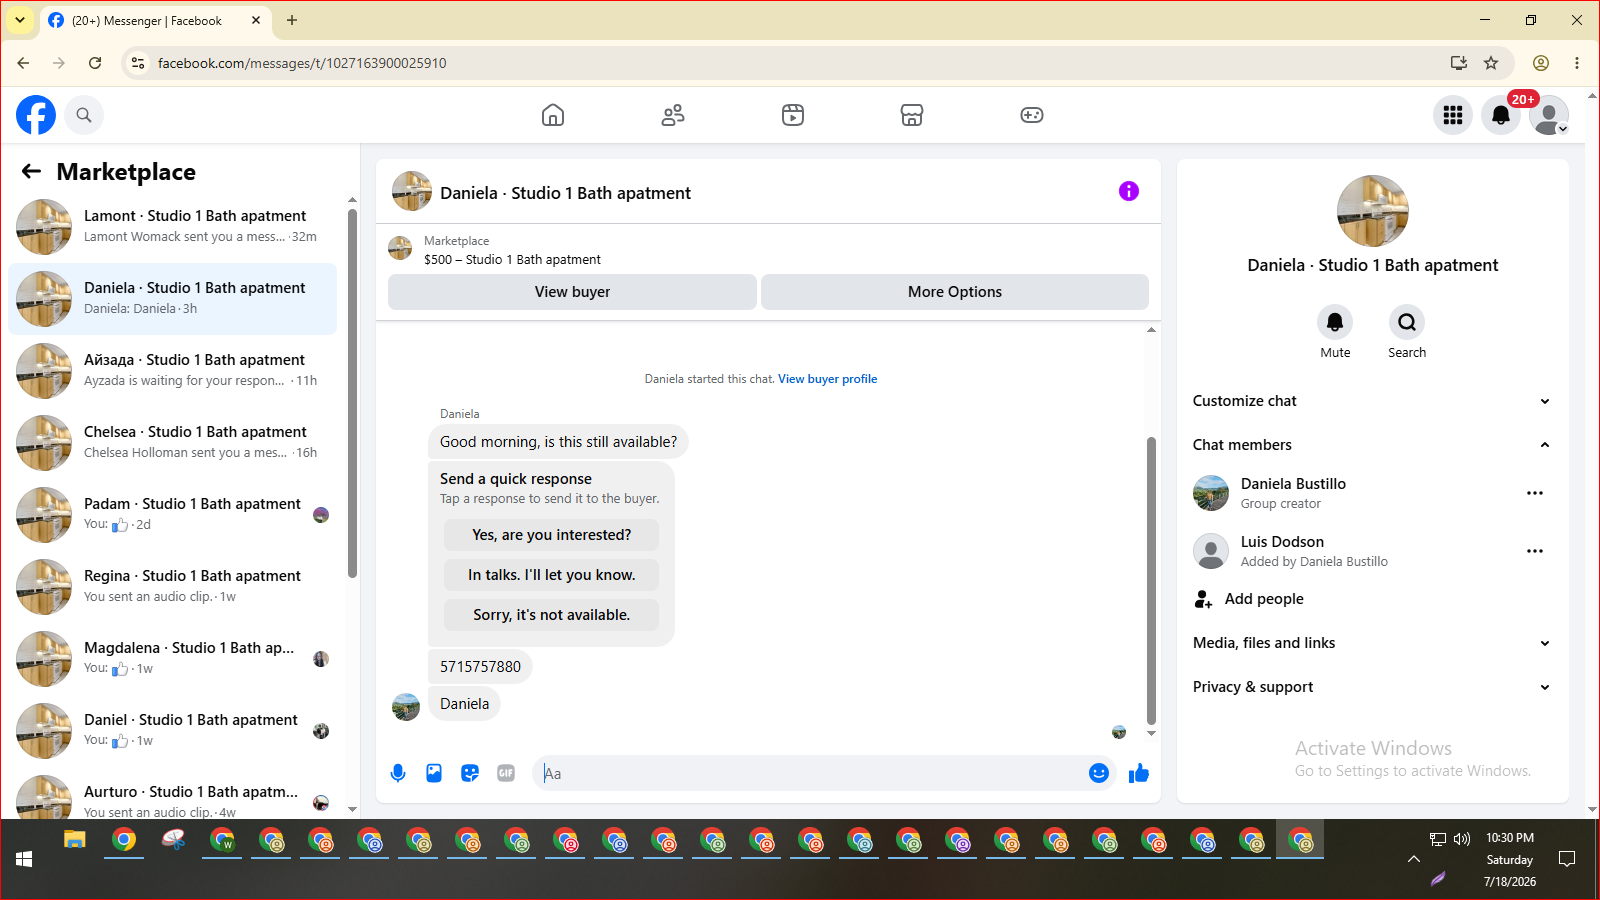Collapse the Chat members section
Image resolution: width=1600 pixels, height=900 pixels.
pyautogui.click(x=1372, y=445)
